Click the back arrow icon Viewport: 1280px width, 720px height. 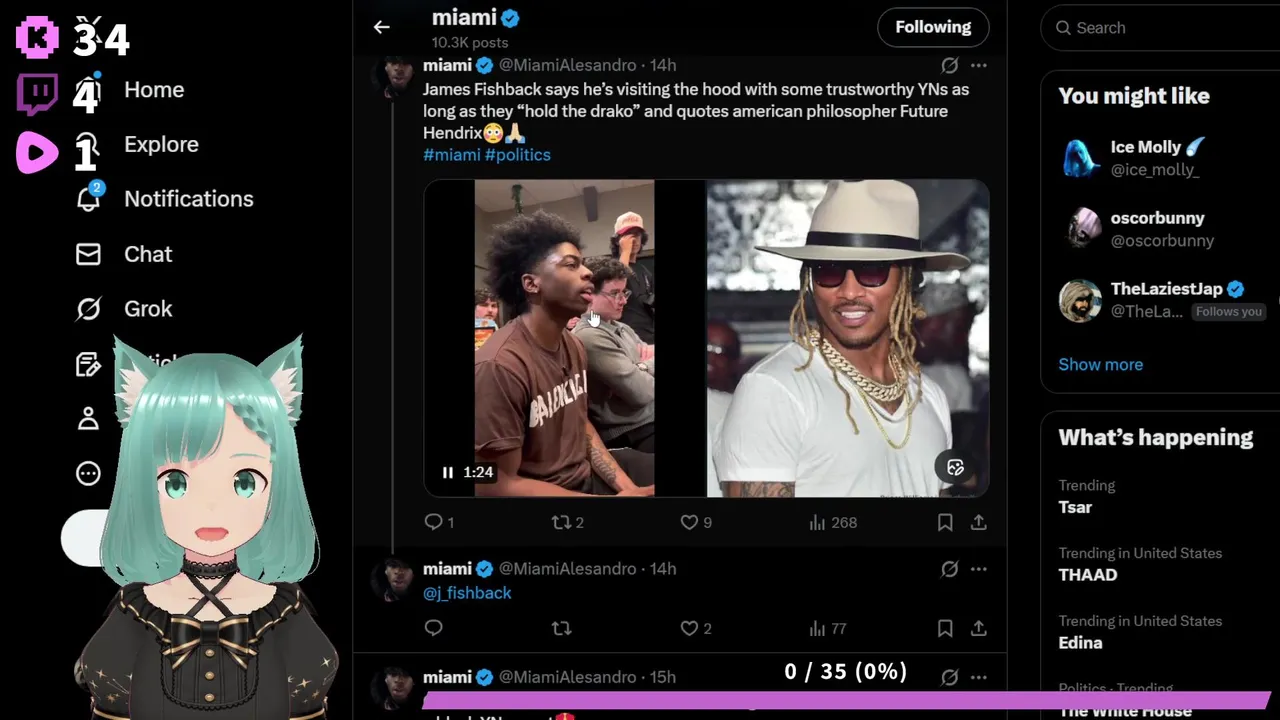(381, 28)
